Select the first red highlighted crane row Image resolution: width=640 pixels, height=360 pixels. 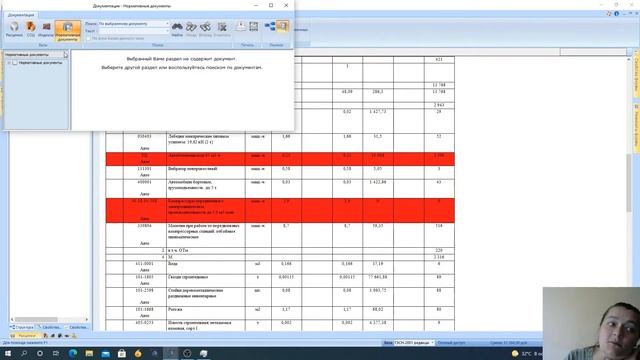click(280, 159)
